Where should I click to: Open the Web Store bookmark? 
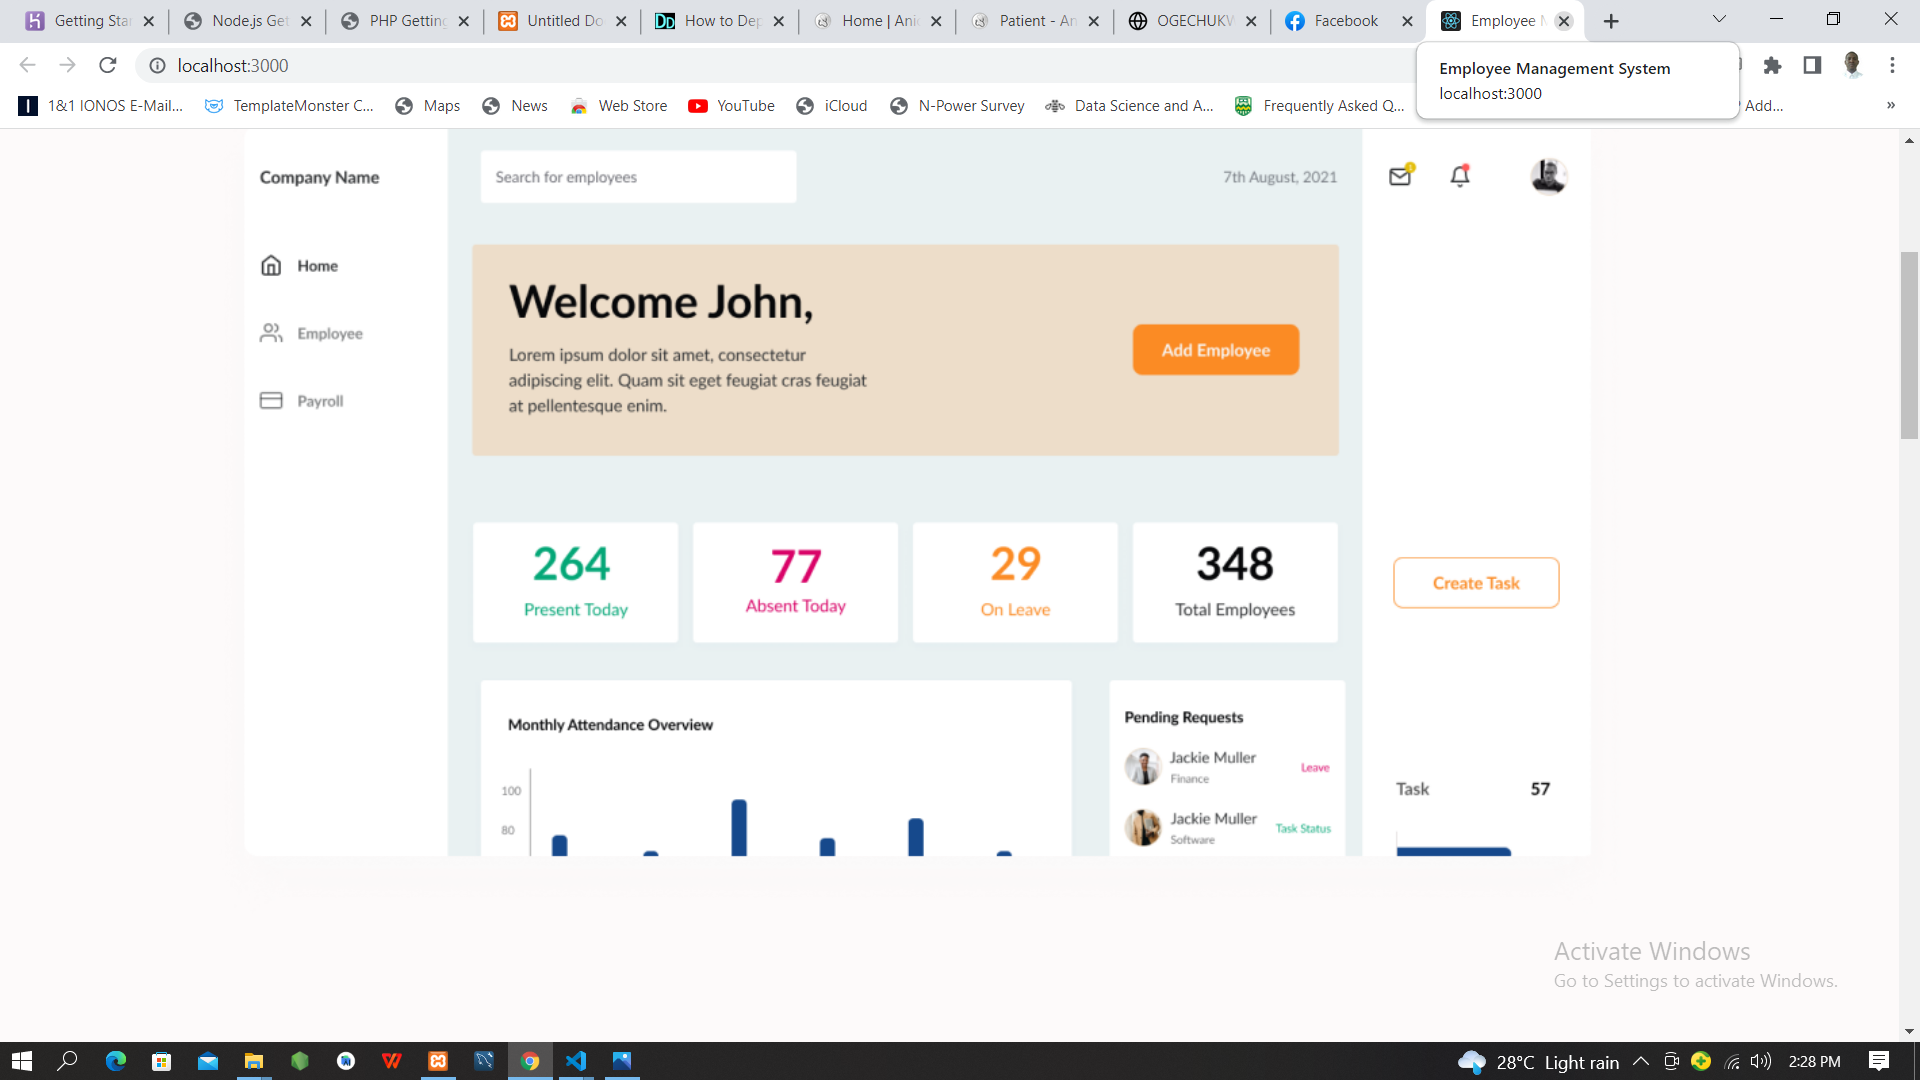[618, 105]
